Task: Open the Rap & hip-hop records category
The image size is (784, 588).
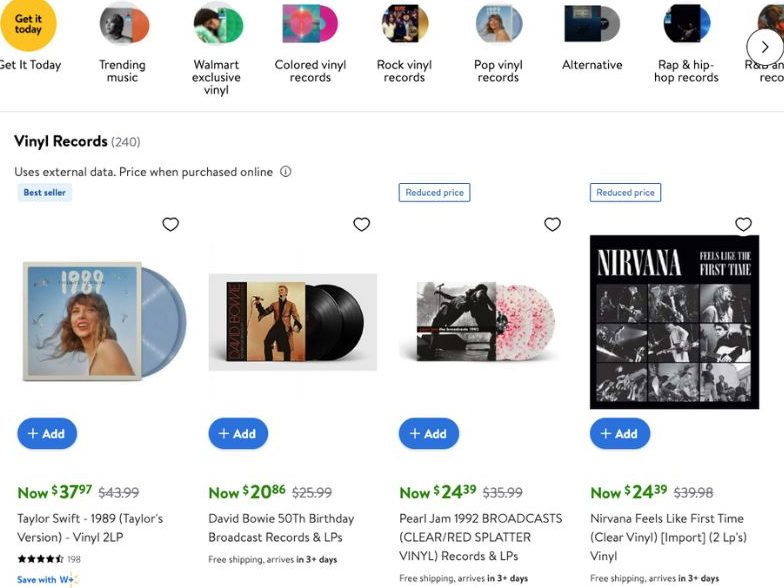Action: coord(686,24)
